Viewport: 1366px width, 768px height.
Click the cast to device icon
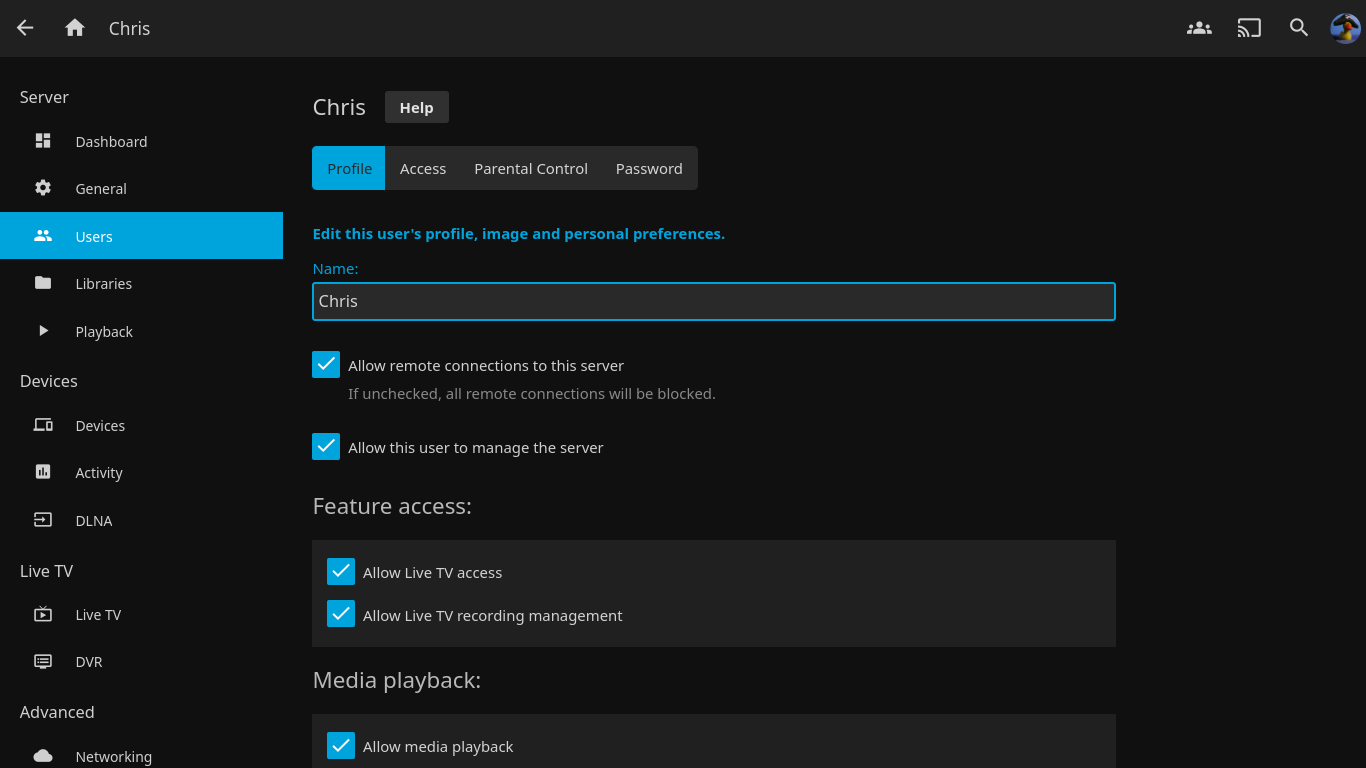coord(1249,28)
